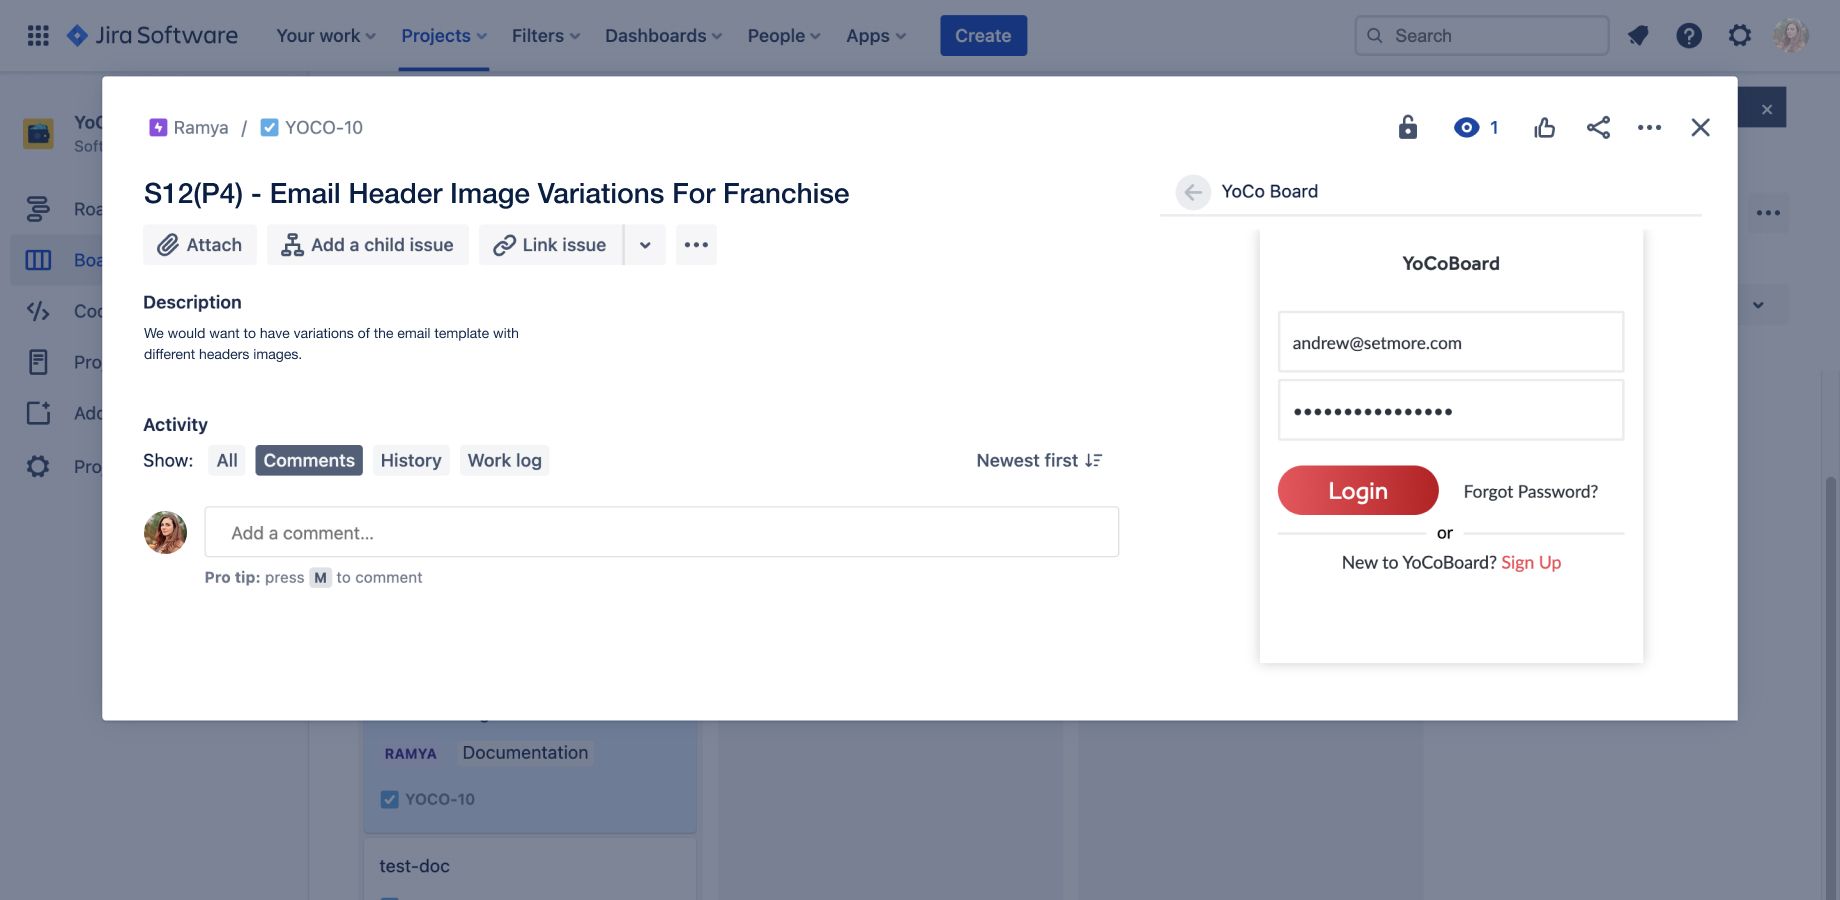Click the Link issue button
Screen dimensions: 1840x900
(x=551, y=245)
